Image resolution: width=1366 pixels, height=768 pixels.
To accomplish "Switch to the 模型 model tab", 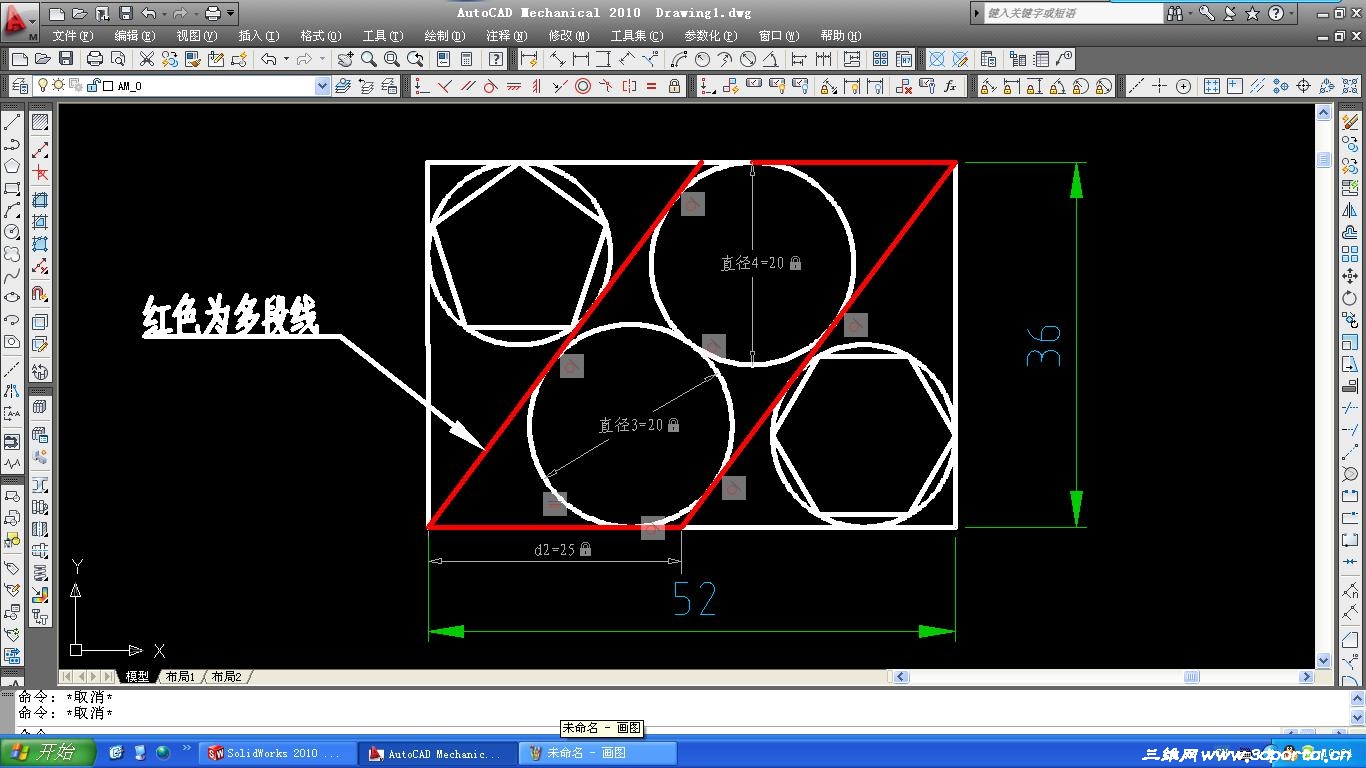I will tap(137, 677).
